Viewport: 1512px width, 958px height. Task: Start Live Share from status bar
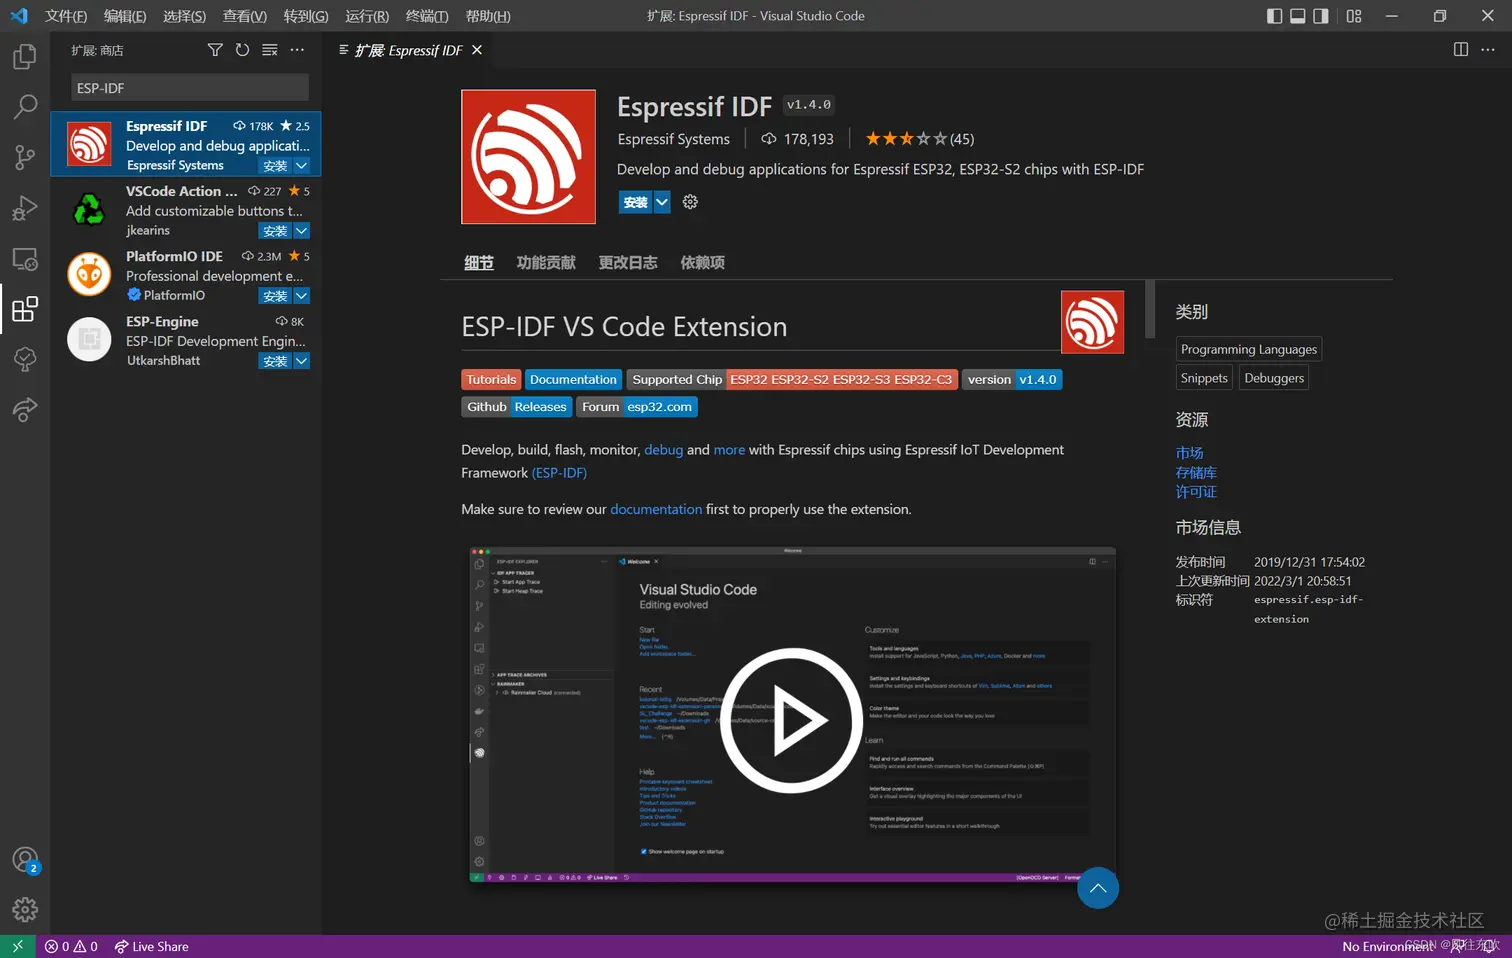point(151,946)
